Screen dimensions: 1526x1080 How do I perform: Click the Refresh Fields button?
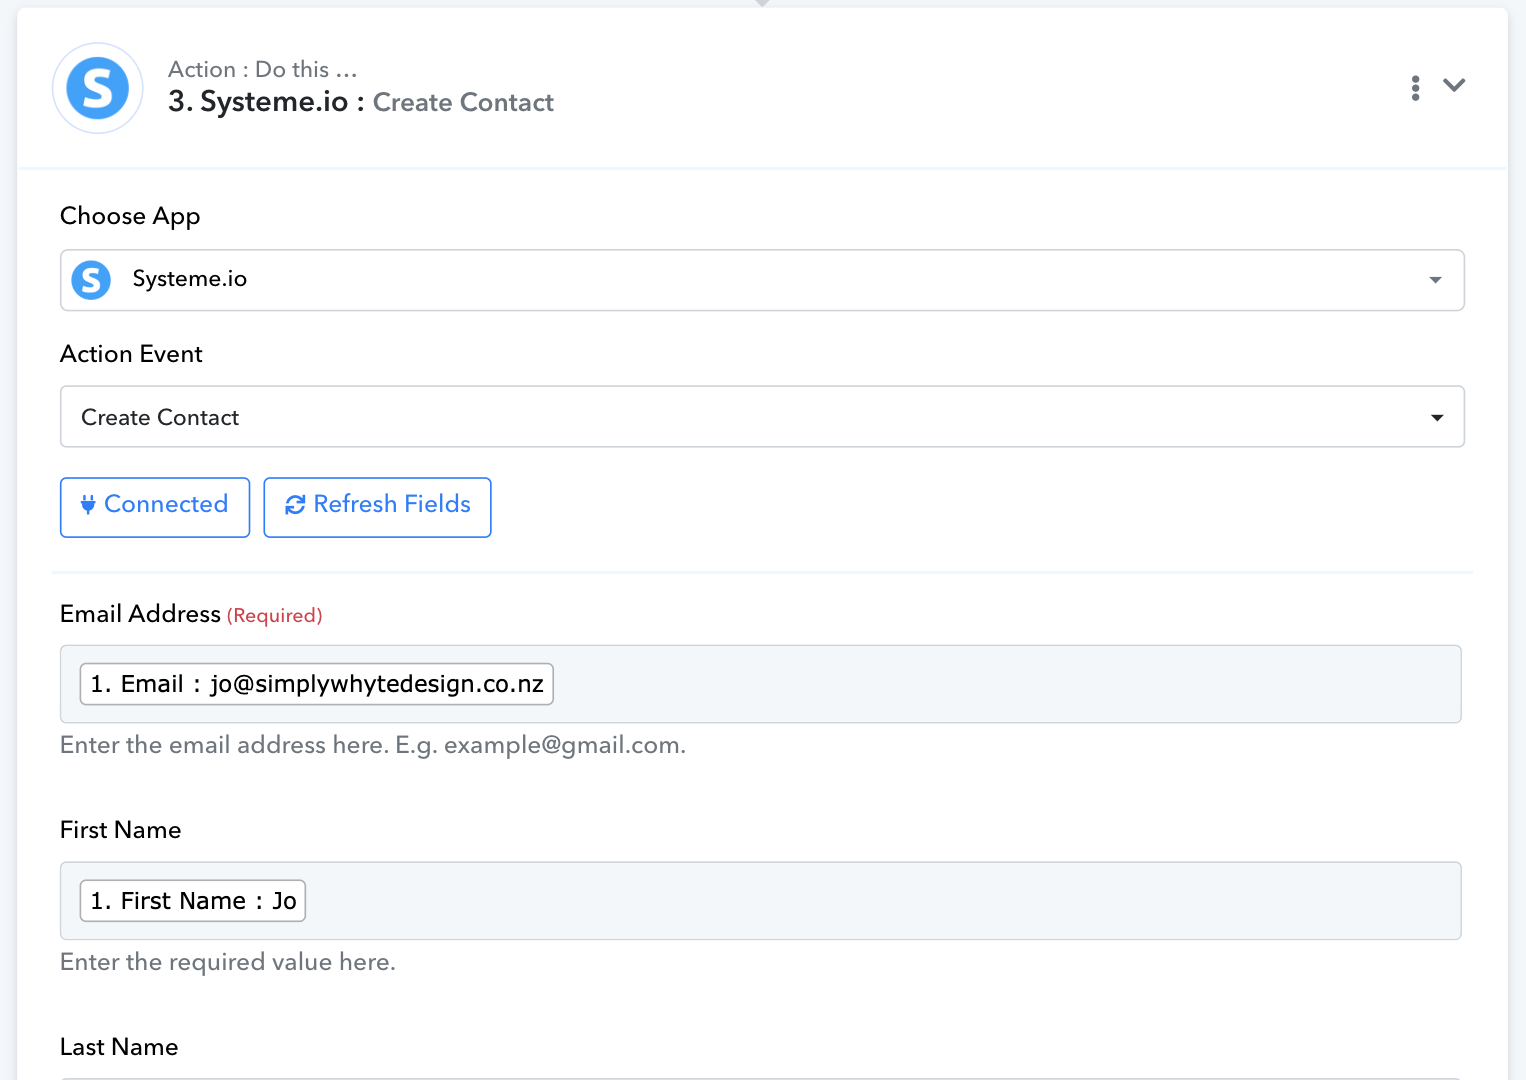pyautogui.click(x=377, y=507)
